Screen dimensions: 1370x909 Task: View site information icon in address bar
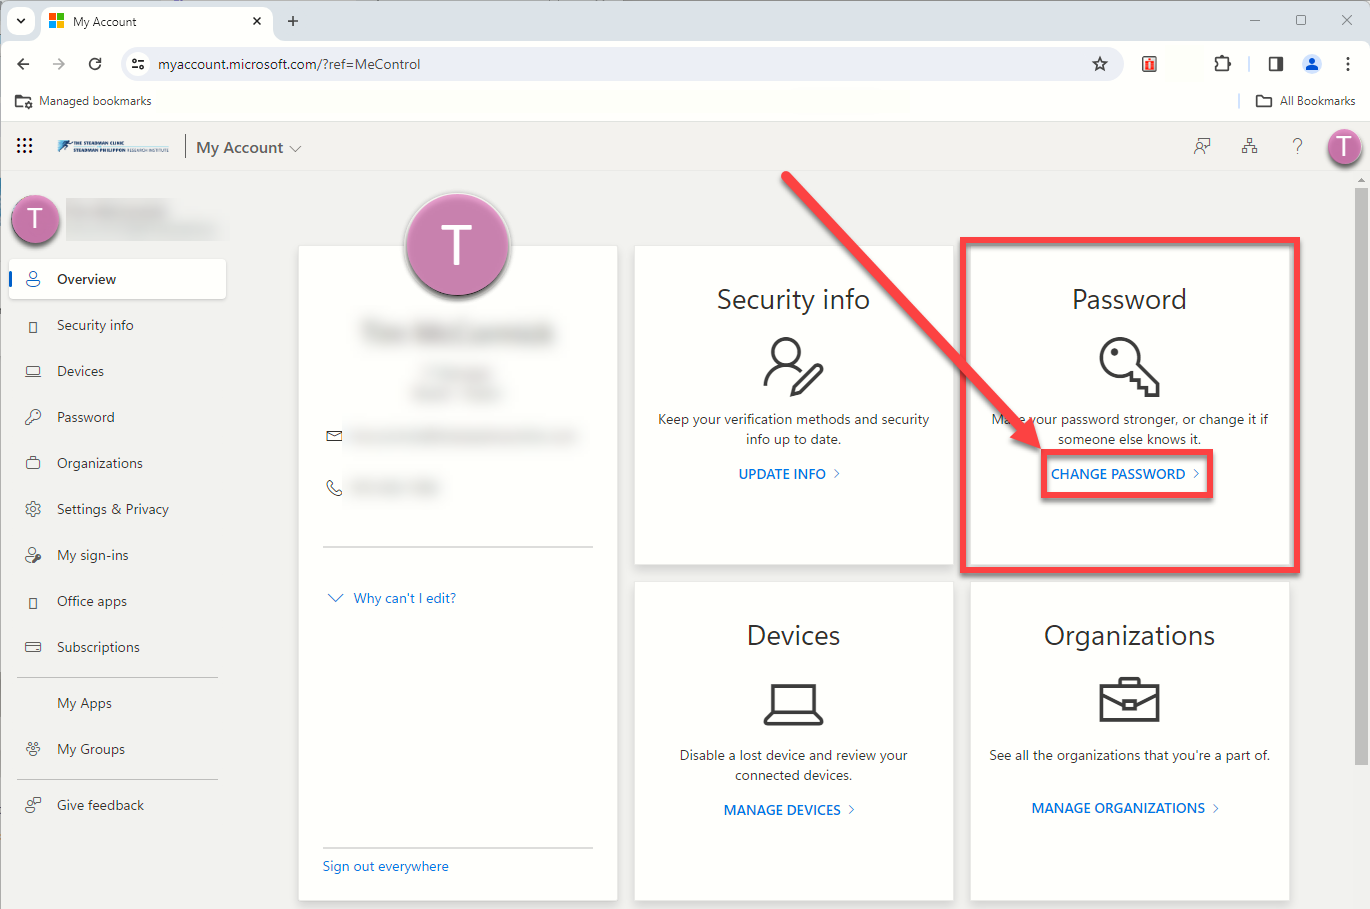click(139, 64)
